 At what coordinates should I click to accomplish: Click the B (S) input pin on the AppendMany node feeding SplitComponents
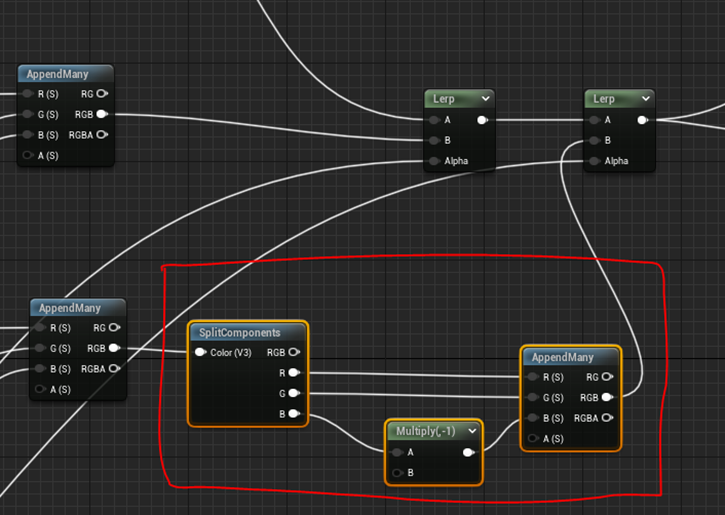[40, 368]
